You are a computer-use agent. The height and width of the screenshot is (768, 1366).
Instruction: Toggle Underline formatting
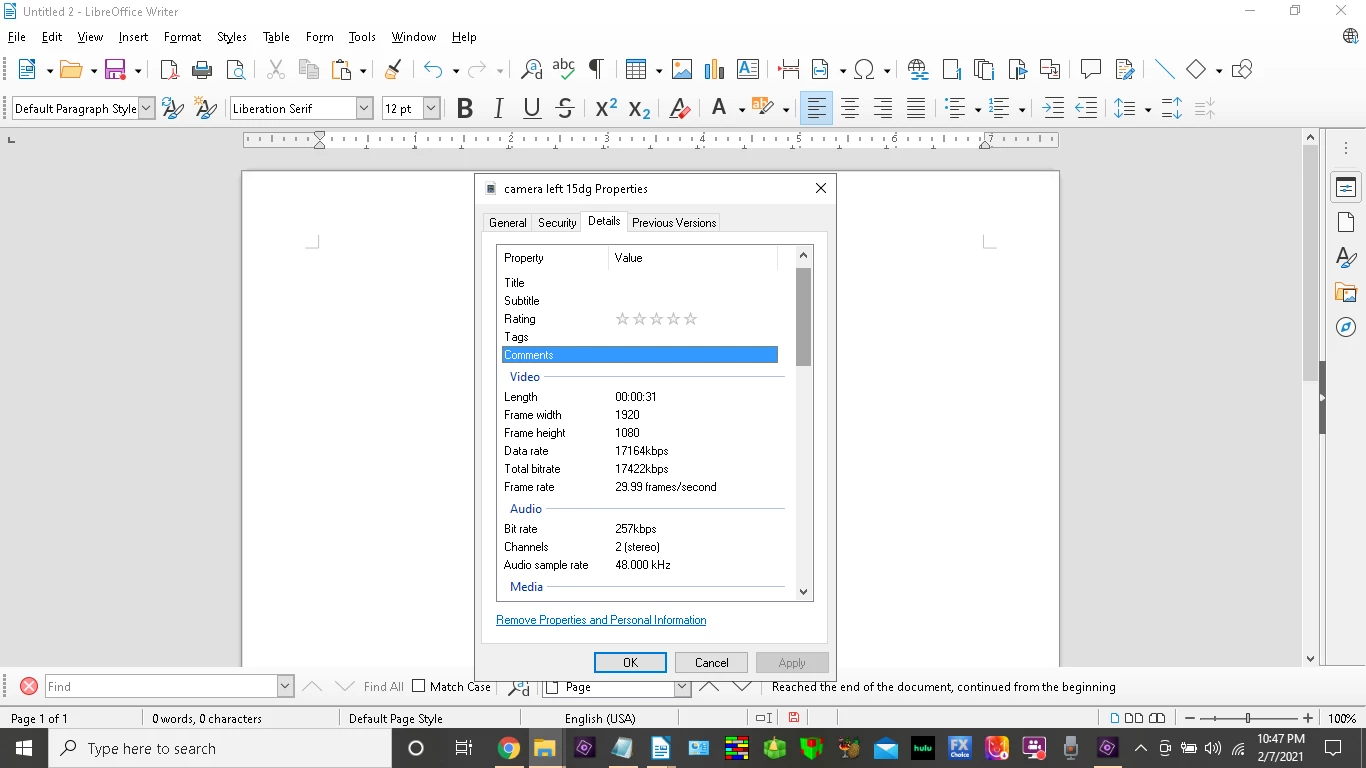[x=532, y=108]
